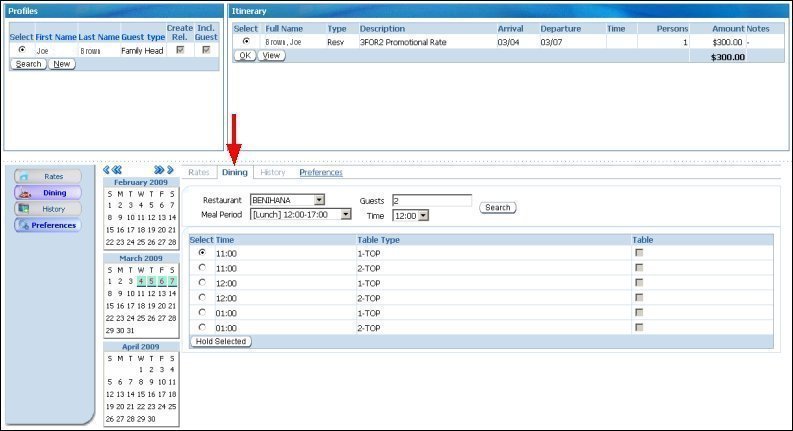This screenshot has height=431, width=793.
Task: Check Table box for 11:00 2-TOP row
Action: pyautogui.click(x=639, y=268)
